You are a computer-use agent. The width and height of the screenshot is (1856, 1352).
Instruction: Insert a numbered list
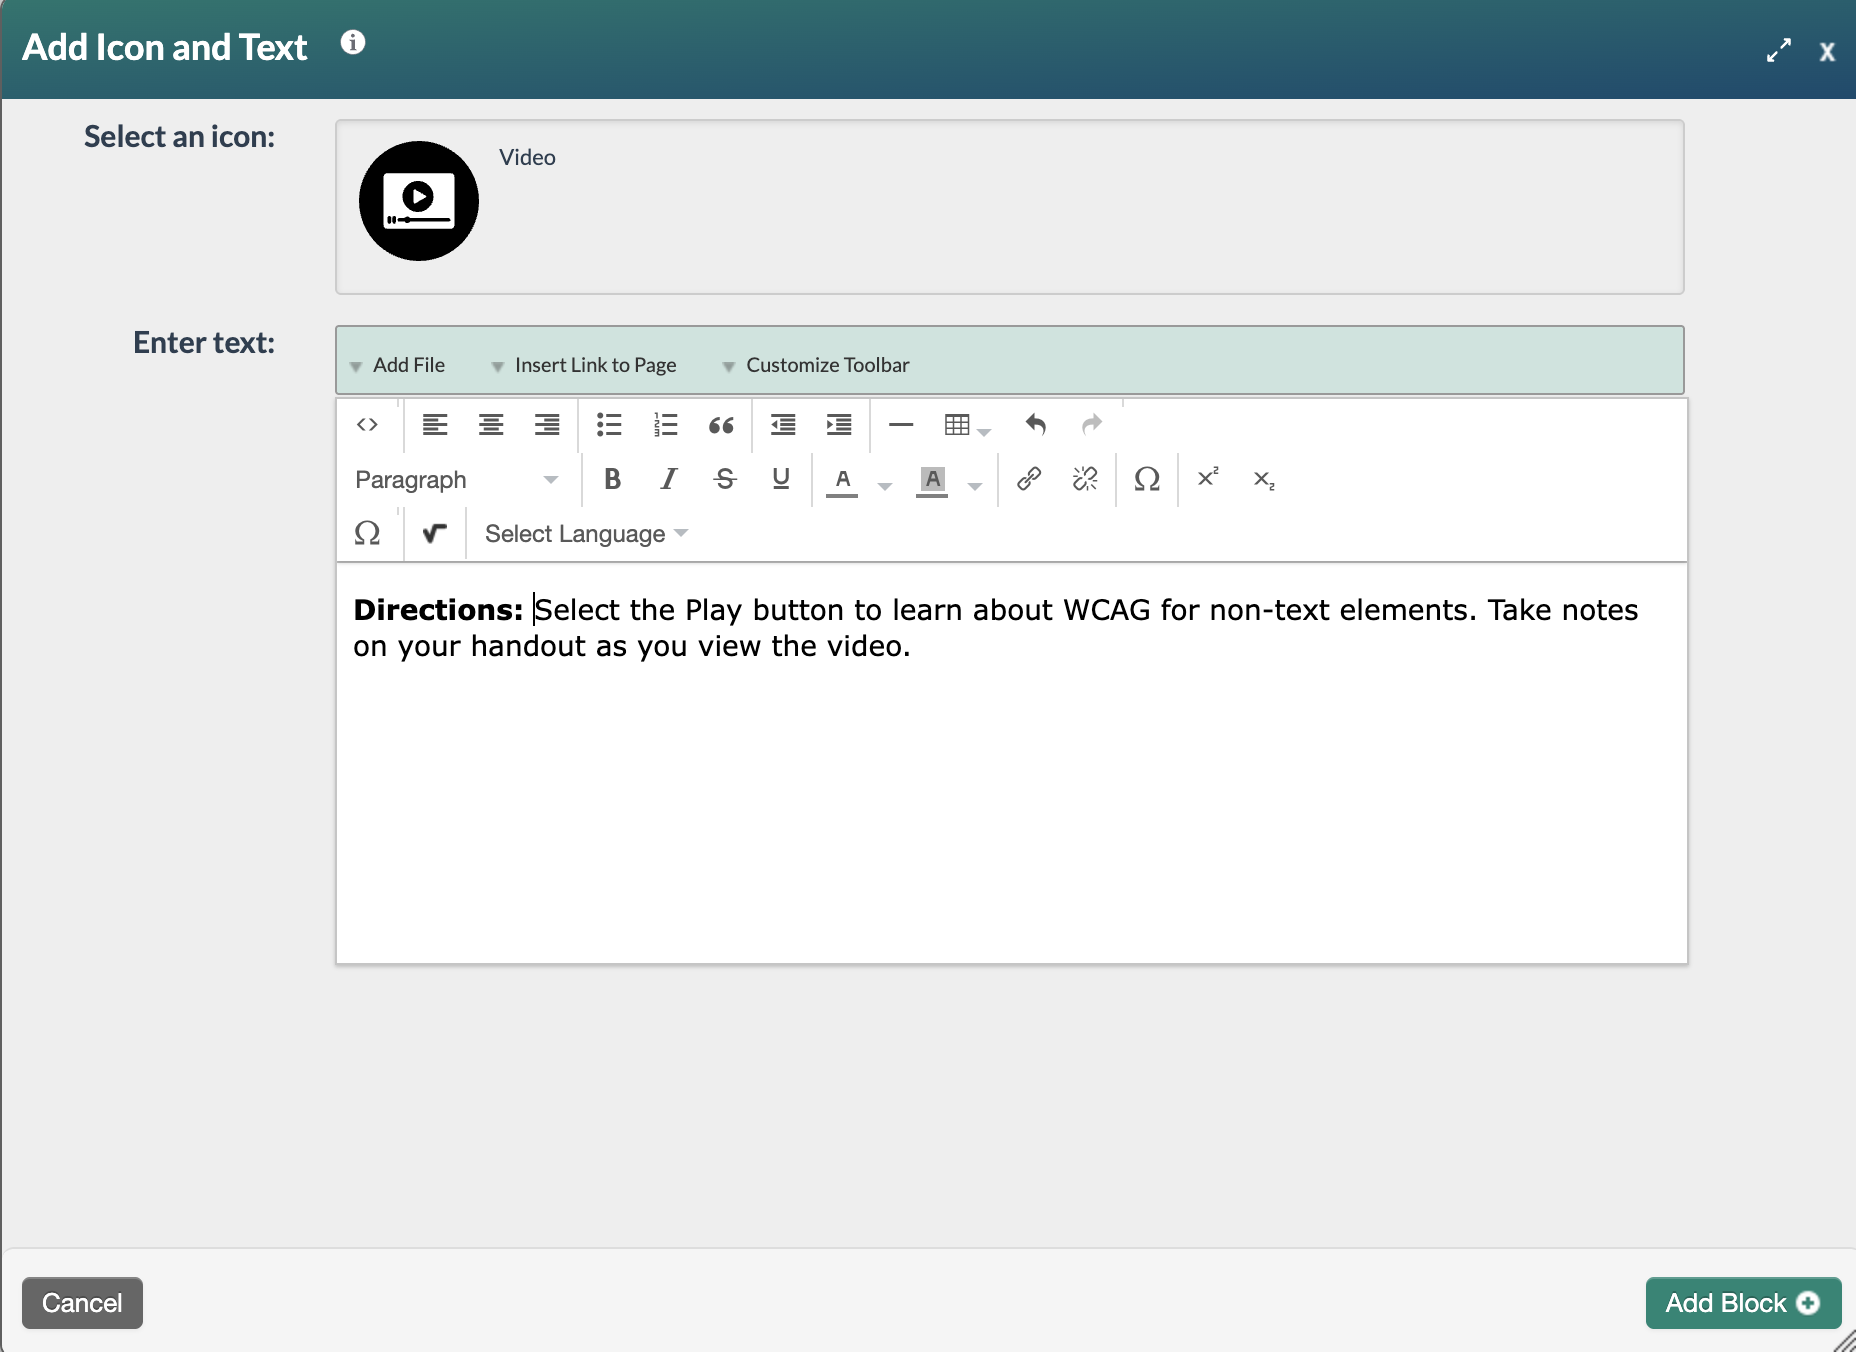point(665,425)
